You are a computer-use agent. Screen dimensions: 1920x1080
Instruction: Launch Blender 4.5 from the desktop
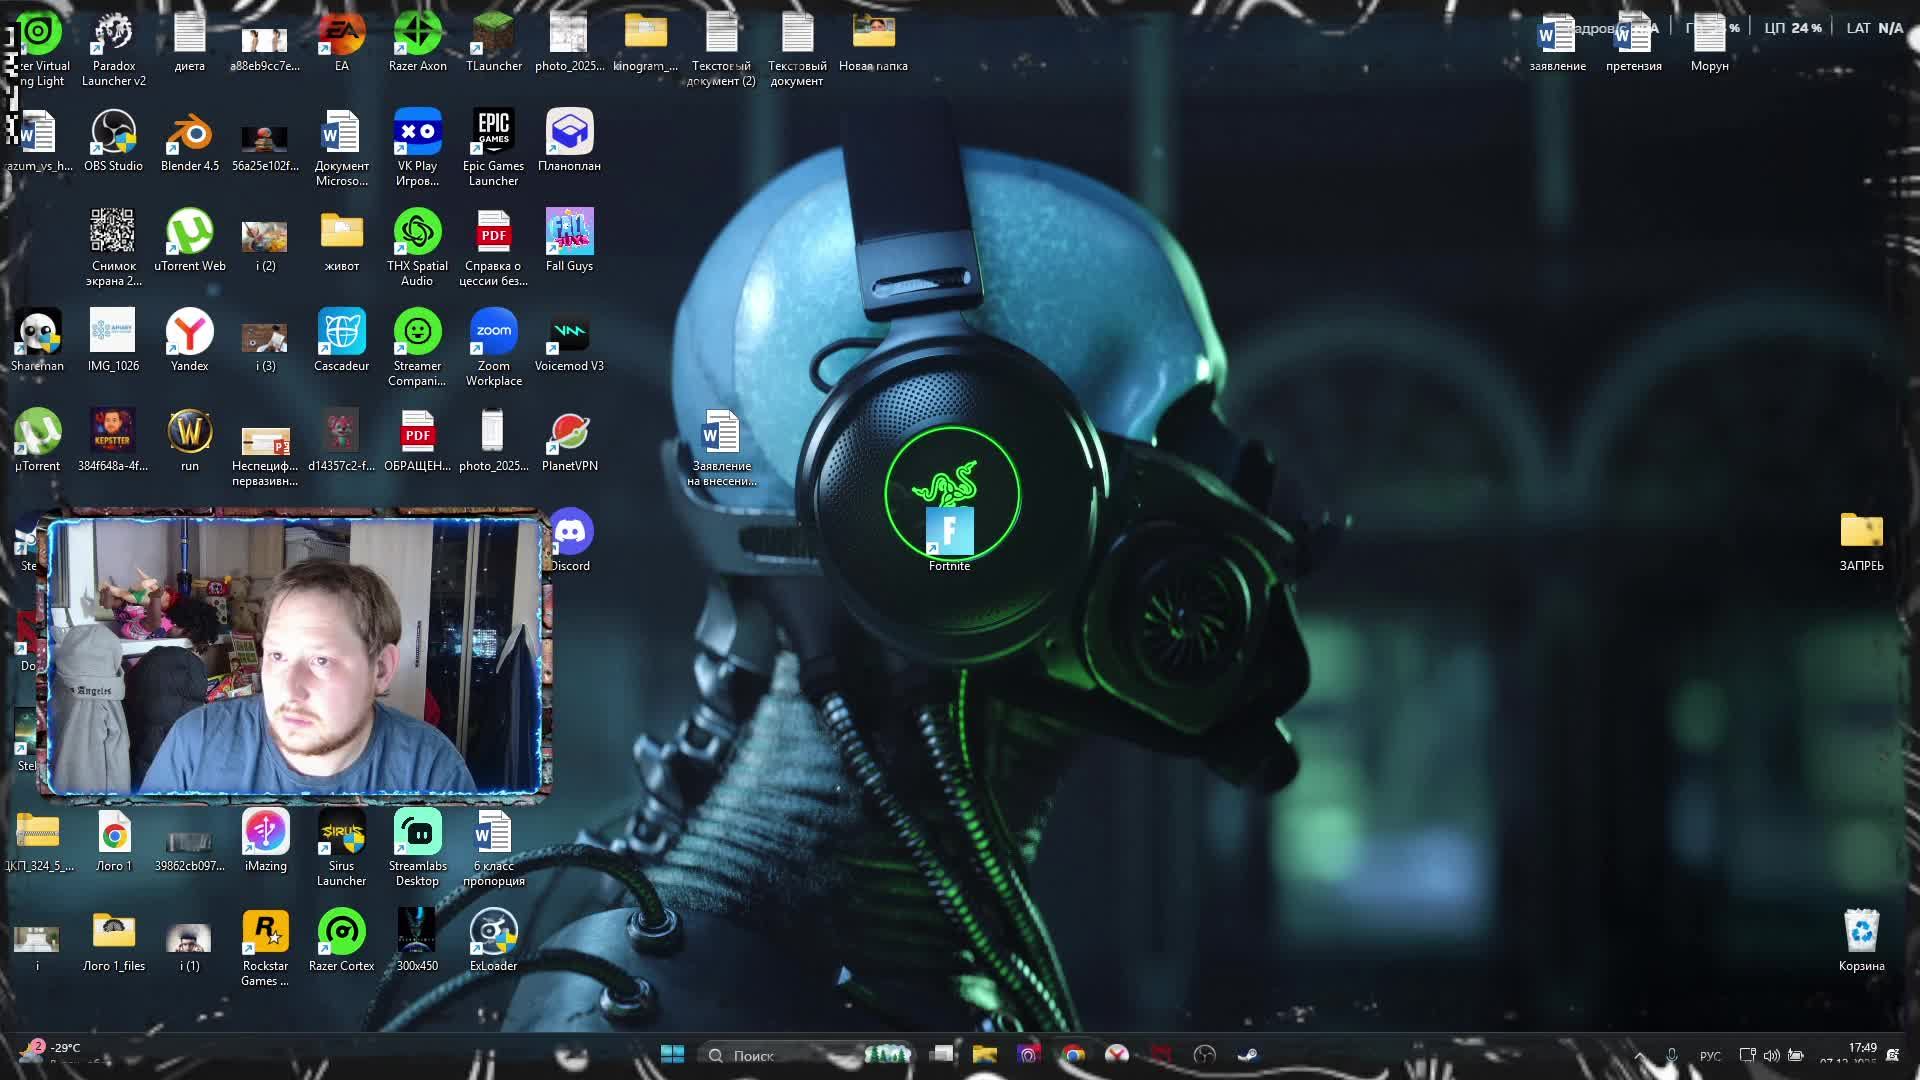[189, 134]
